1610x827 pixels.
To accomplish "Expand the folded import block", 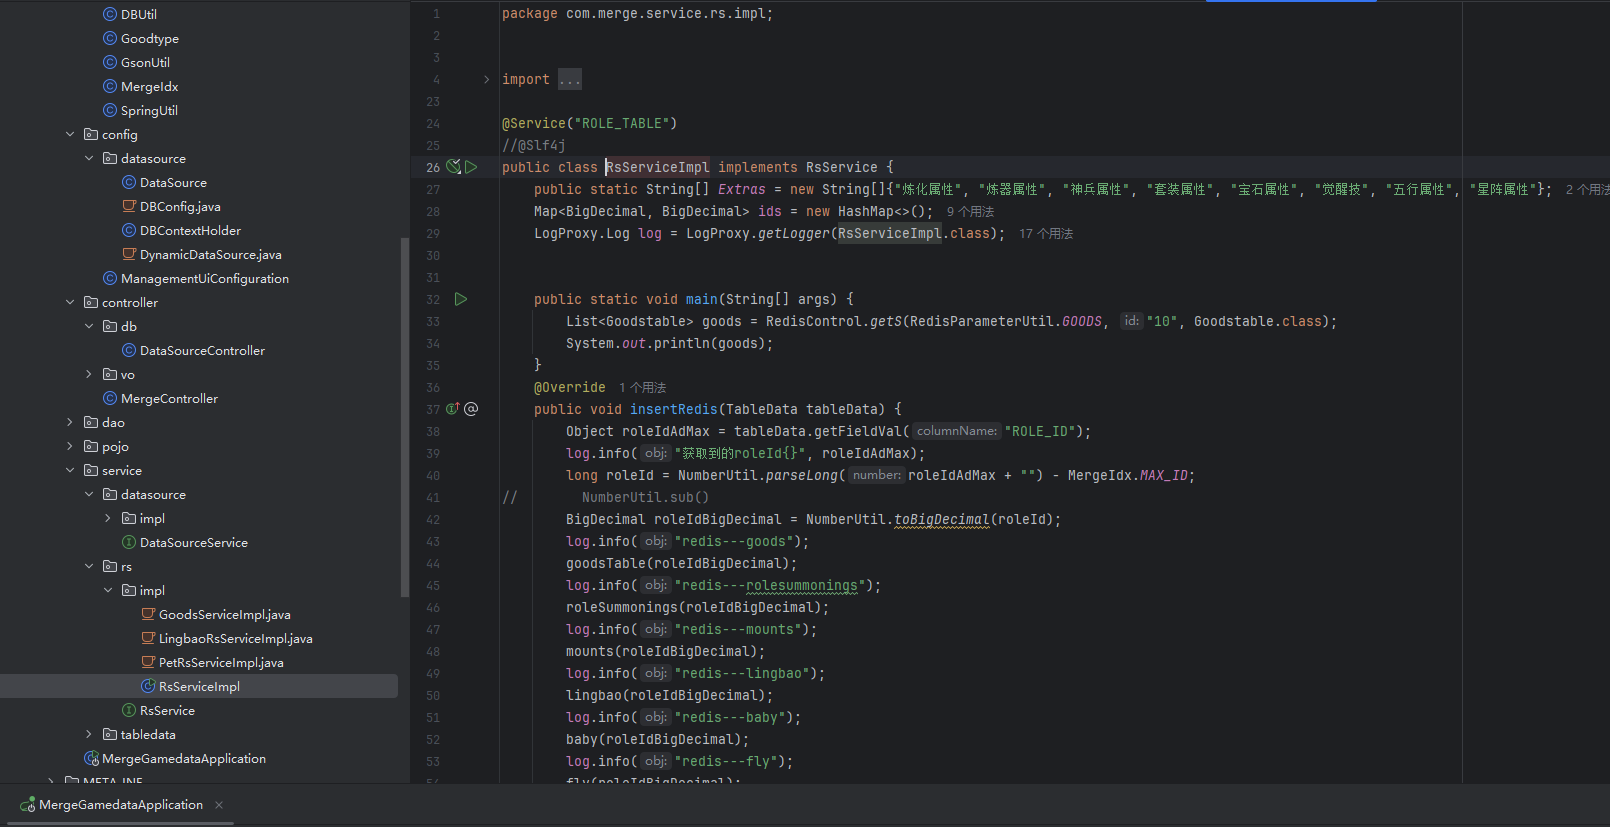I will pyautogui.click(x=487, y=79).
